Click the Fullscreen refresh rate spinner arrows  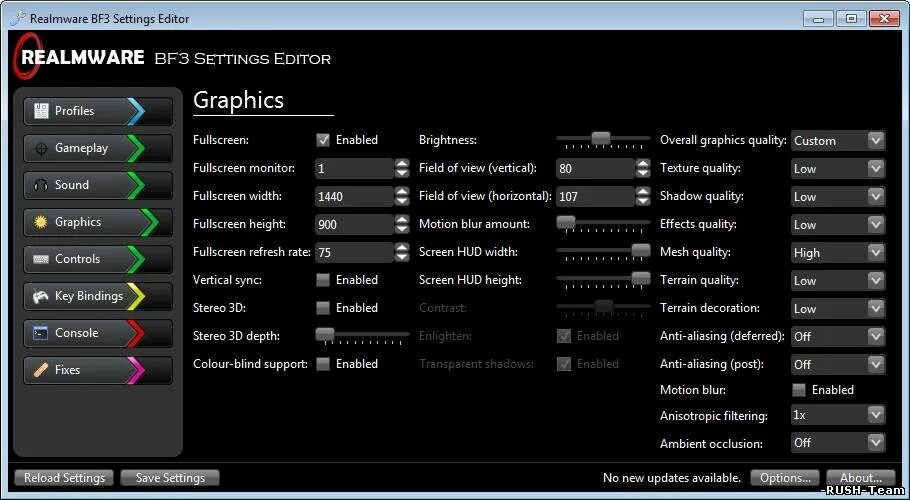pos(402,252)
